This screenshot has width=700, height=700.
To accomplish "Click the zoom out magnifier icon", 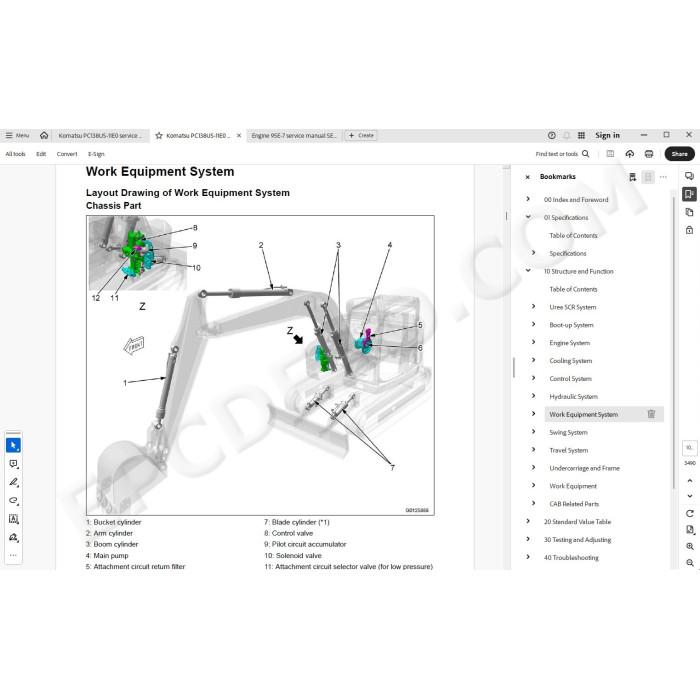I will (690, 562).
